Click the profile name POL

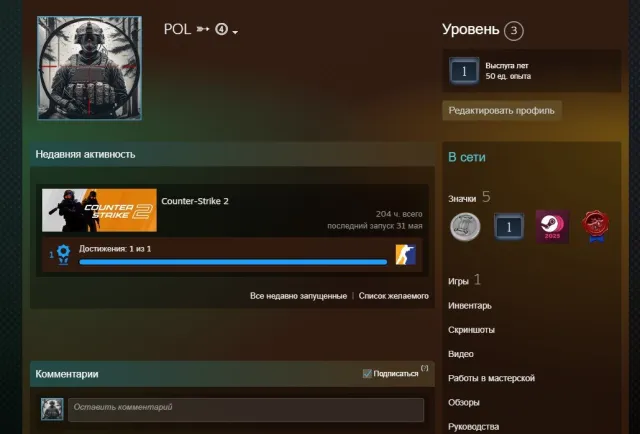177,29
